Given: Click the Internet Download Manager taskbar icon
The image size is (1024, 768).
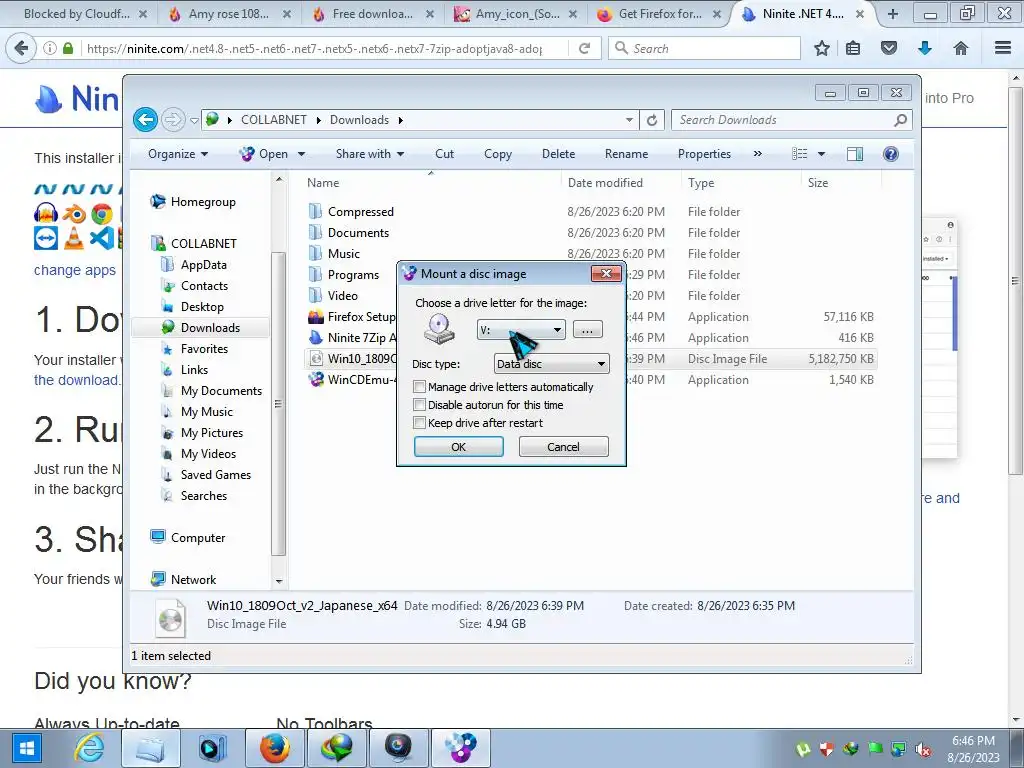Looking at the screenshot, I should (x=337, y=748).
